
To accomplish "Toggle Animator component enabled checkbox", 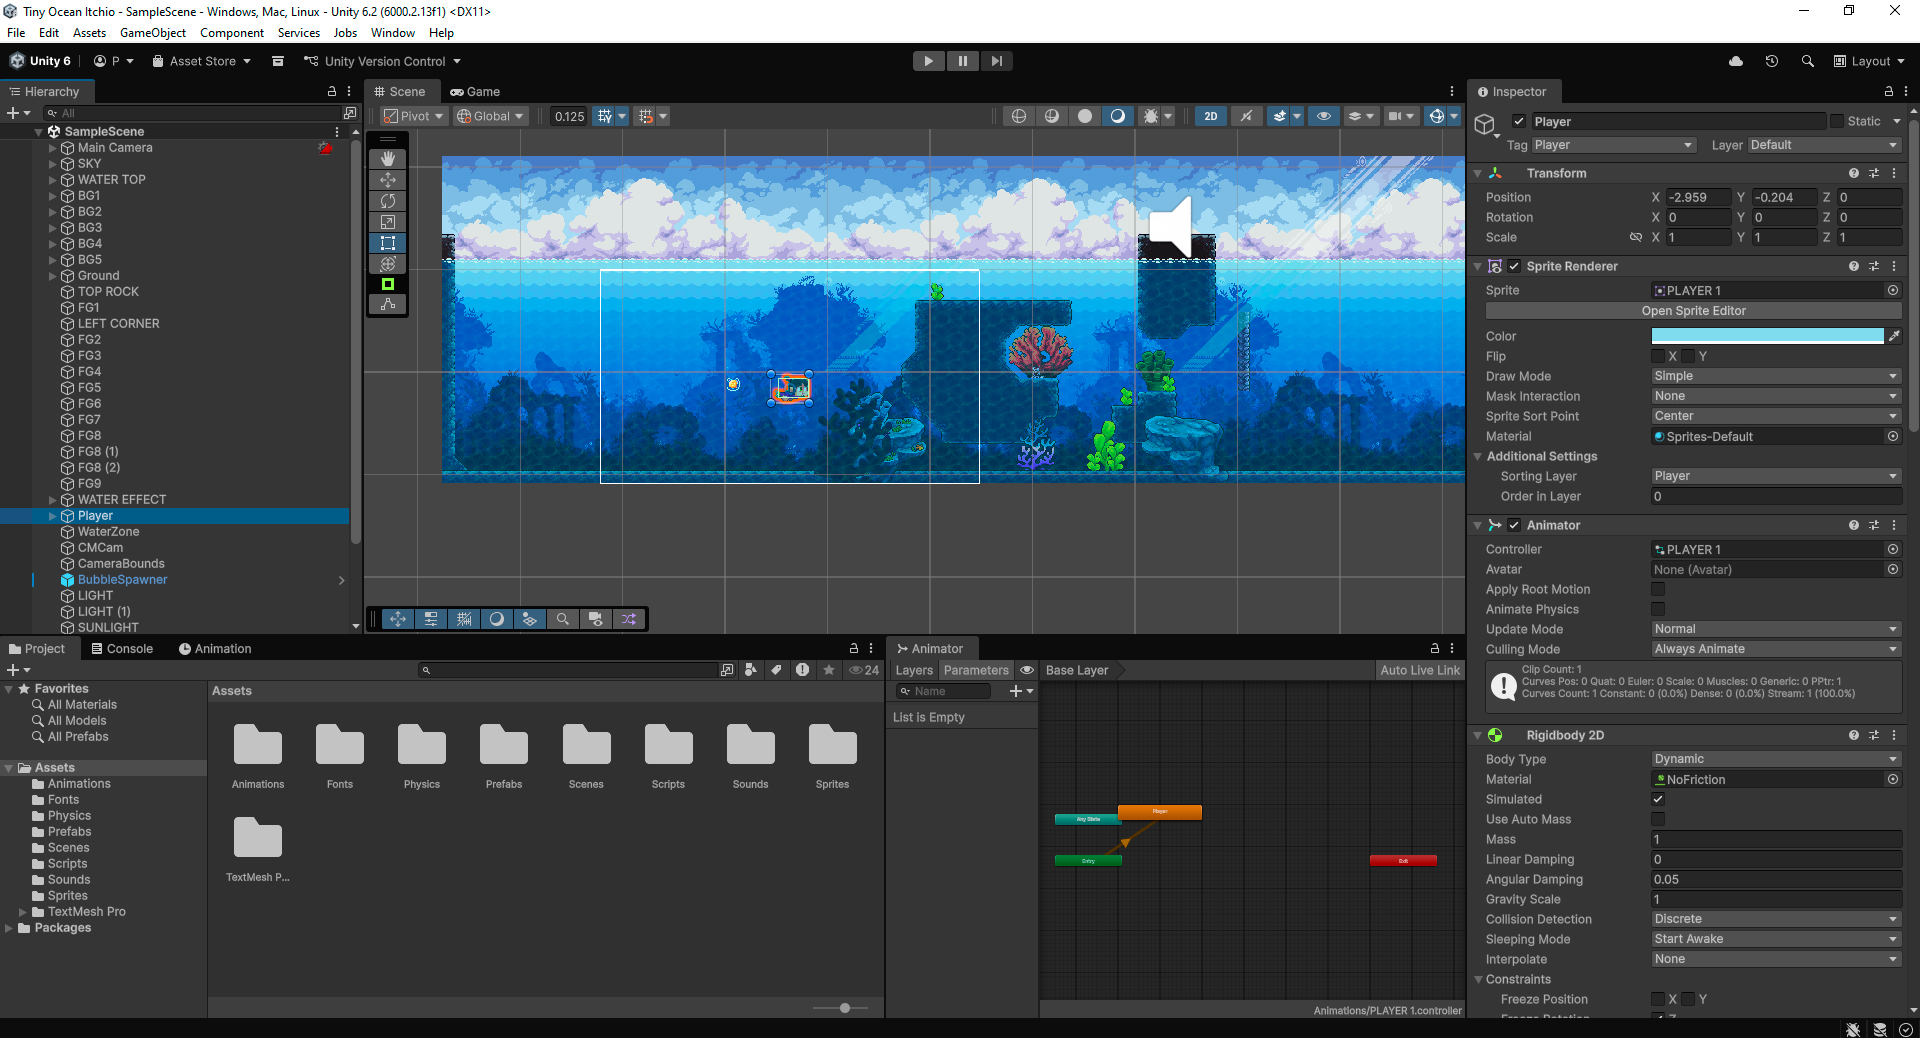I will click(x=1514, y=526).
